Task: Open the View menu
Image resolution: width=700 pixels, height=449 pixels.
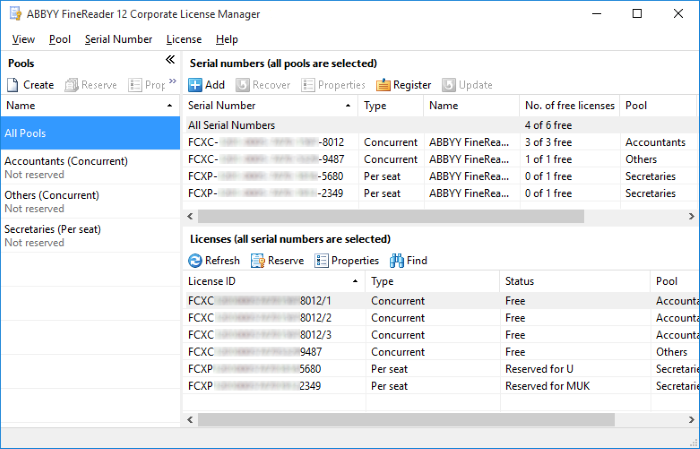Action: (23, 39)
